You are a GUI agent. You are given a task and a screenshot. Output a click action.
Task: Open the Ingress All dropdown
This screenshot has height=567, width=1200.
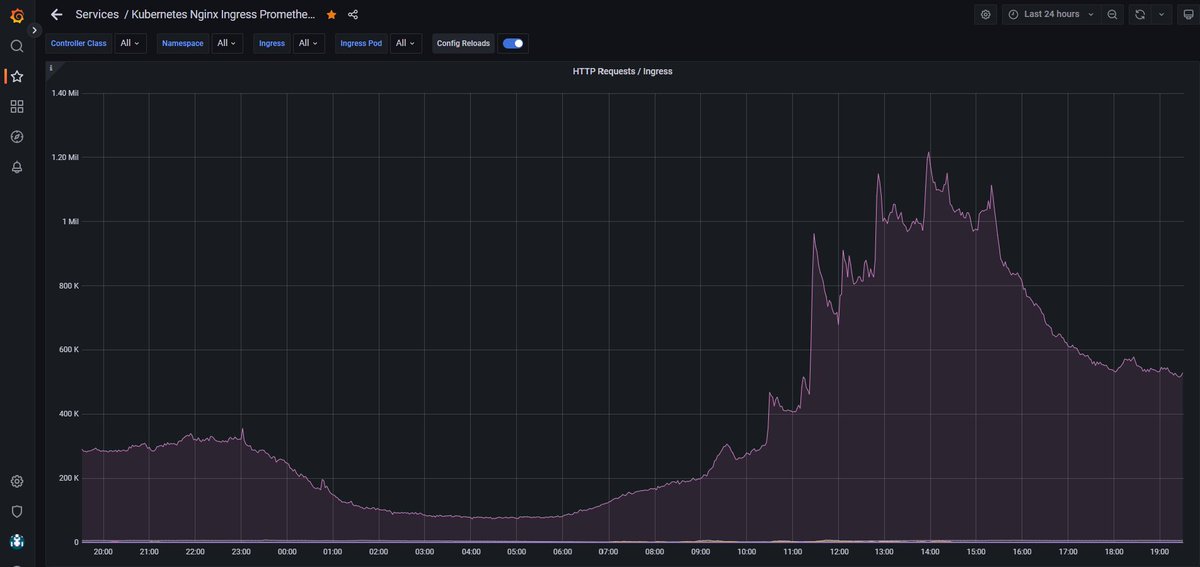(309, 43)
